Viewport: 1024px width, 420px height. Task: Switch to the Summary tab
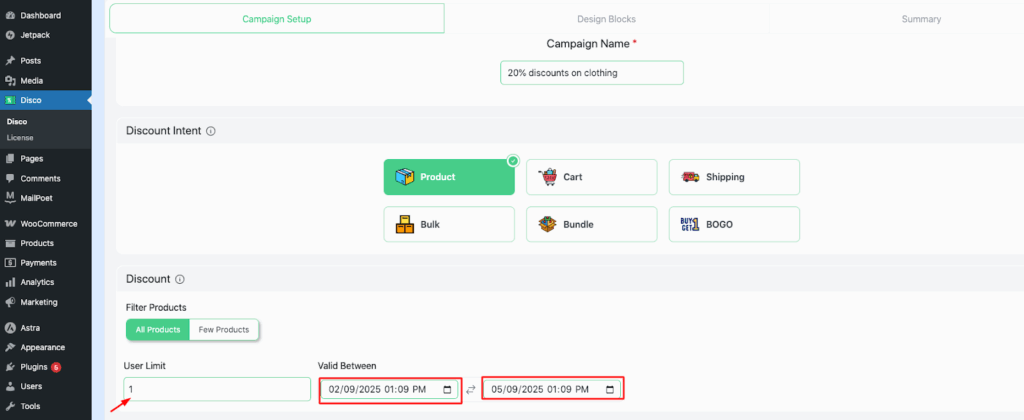point(921,19)
